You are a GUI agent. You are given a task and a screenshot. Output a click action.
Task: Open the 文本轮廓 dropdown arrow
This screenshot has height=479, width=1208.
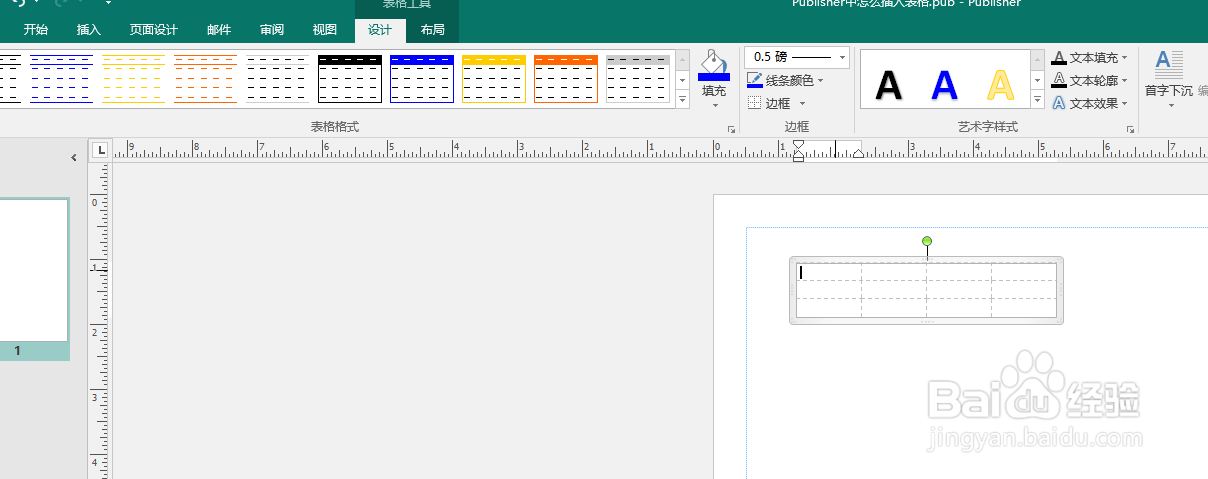[x=1125, y=81]
